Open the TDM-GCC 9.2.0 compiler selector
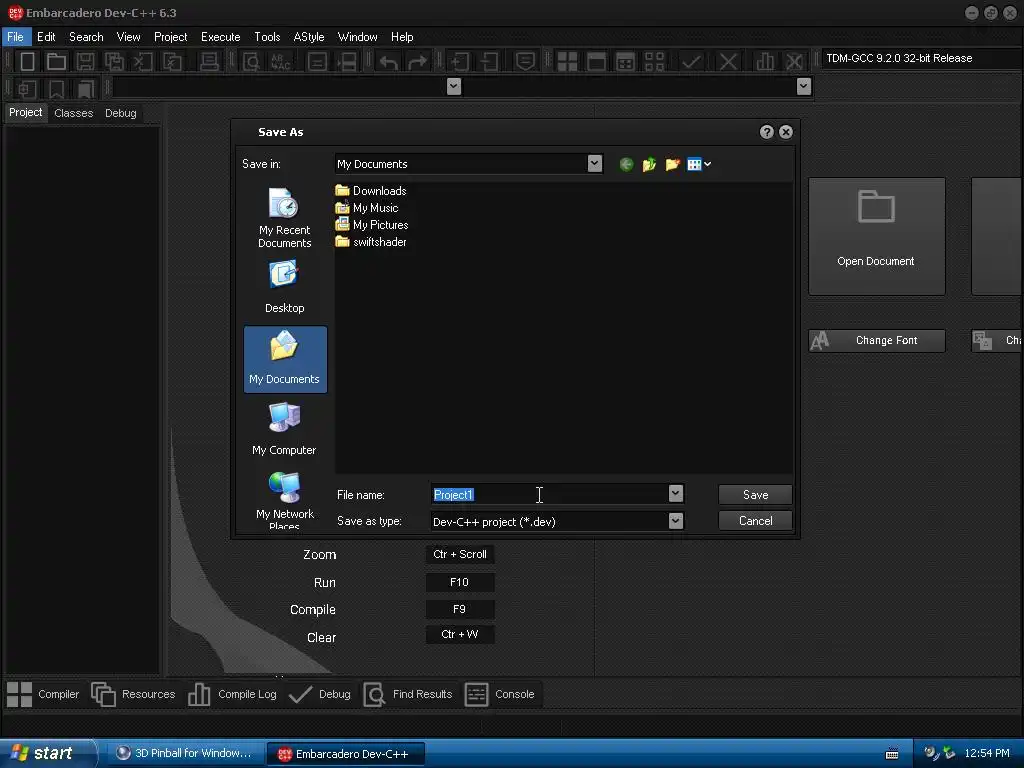The width and height of the screenshot is (1024, 768). [x=921, y=58]
